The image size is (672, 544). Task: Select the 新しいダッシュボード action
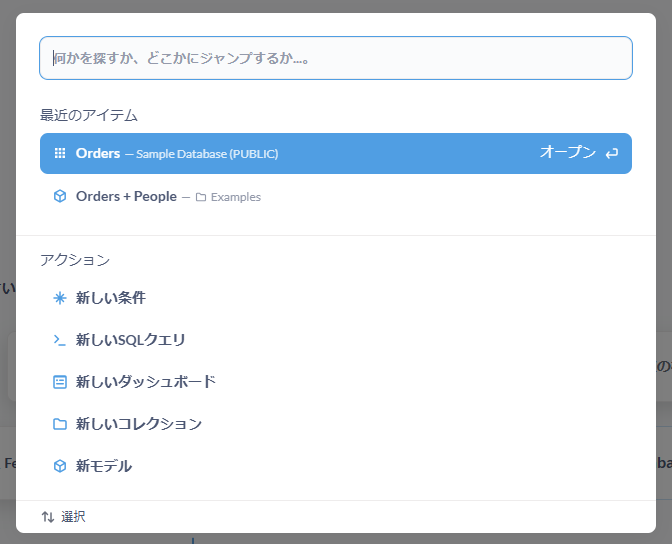tap(336, 382)
